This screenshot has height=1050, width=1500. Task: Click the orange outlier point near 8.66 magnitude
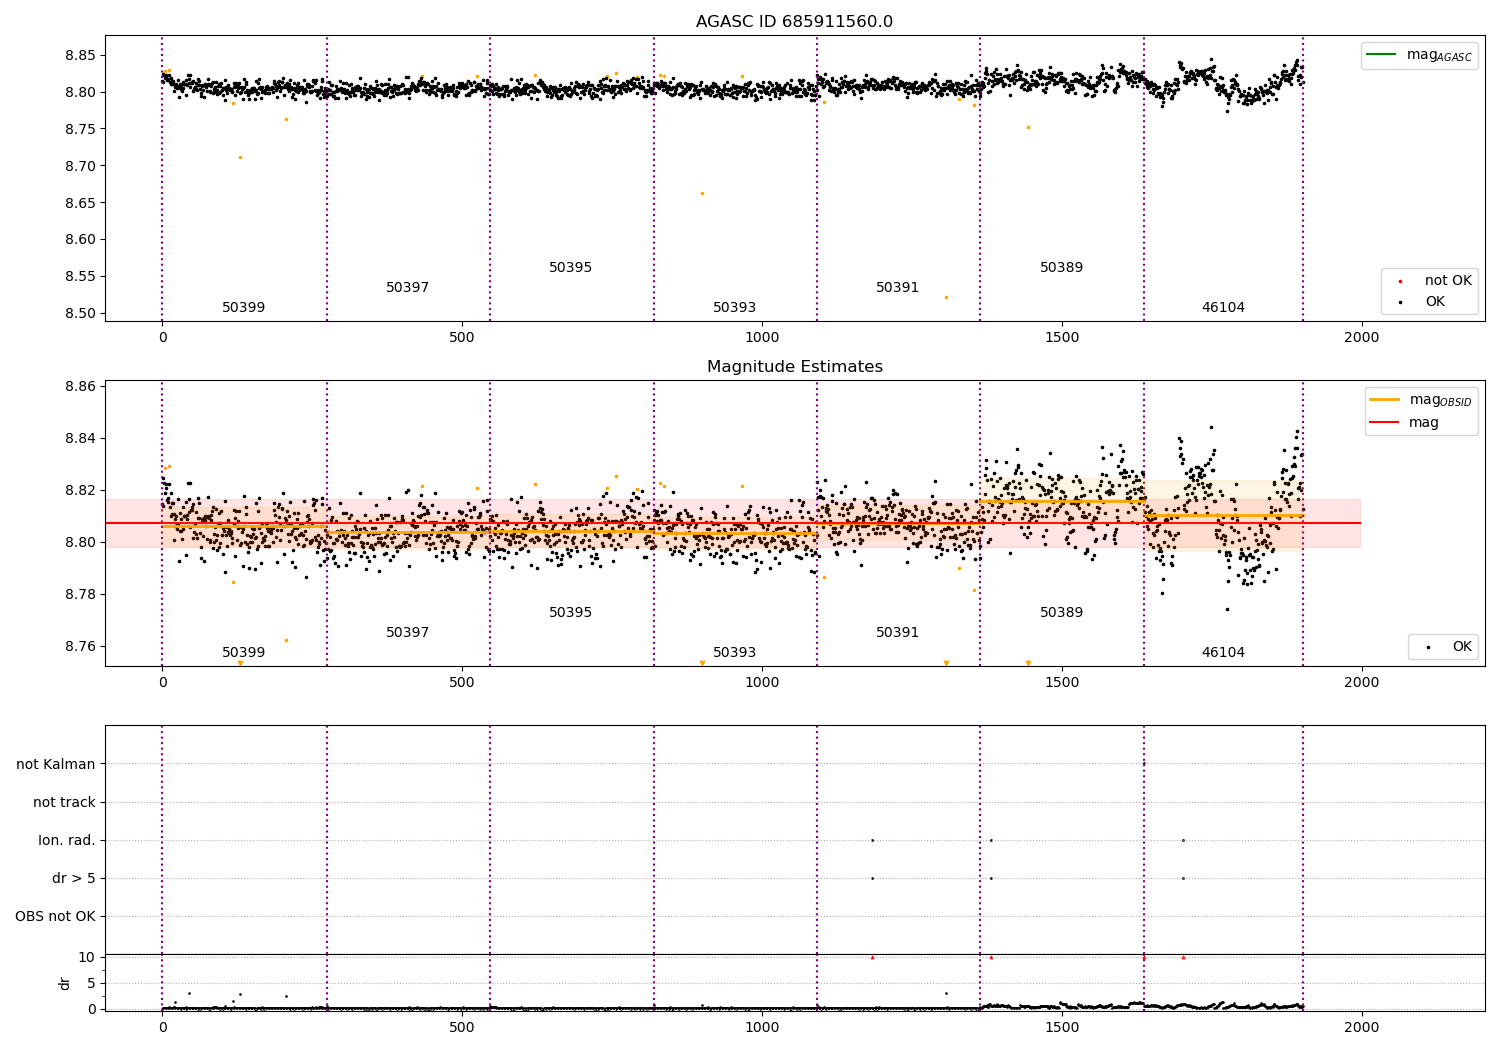point(702,194)
